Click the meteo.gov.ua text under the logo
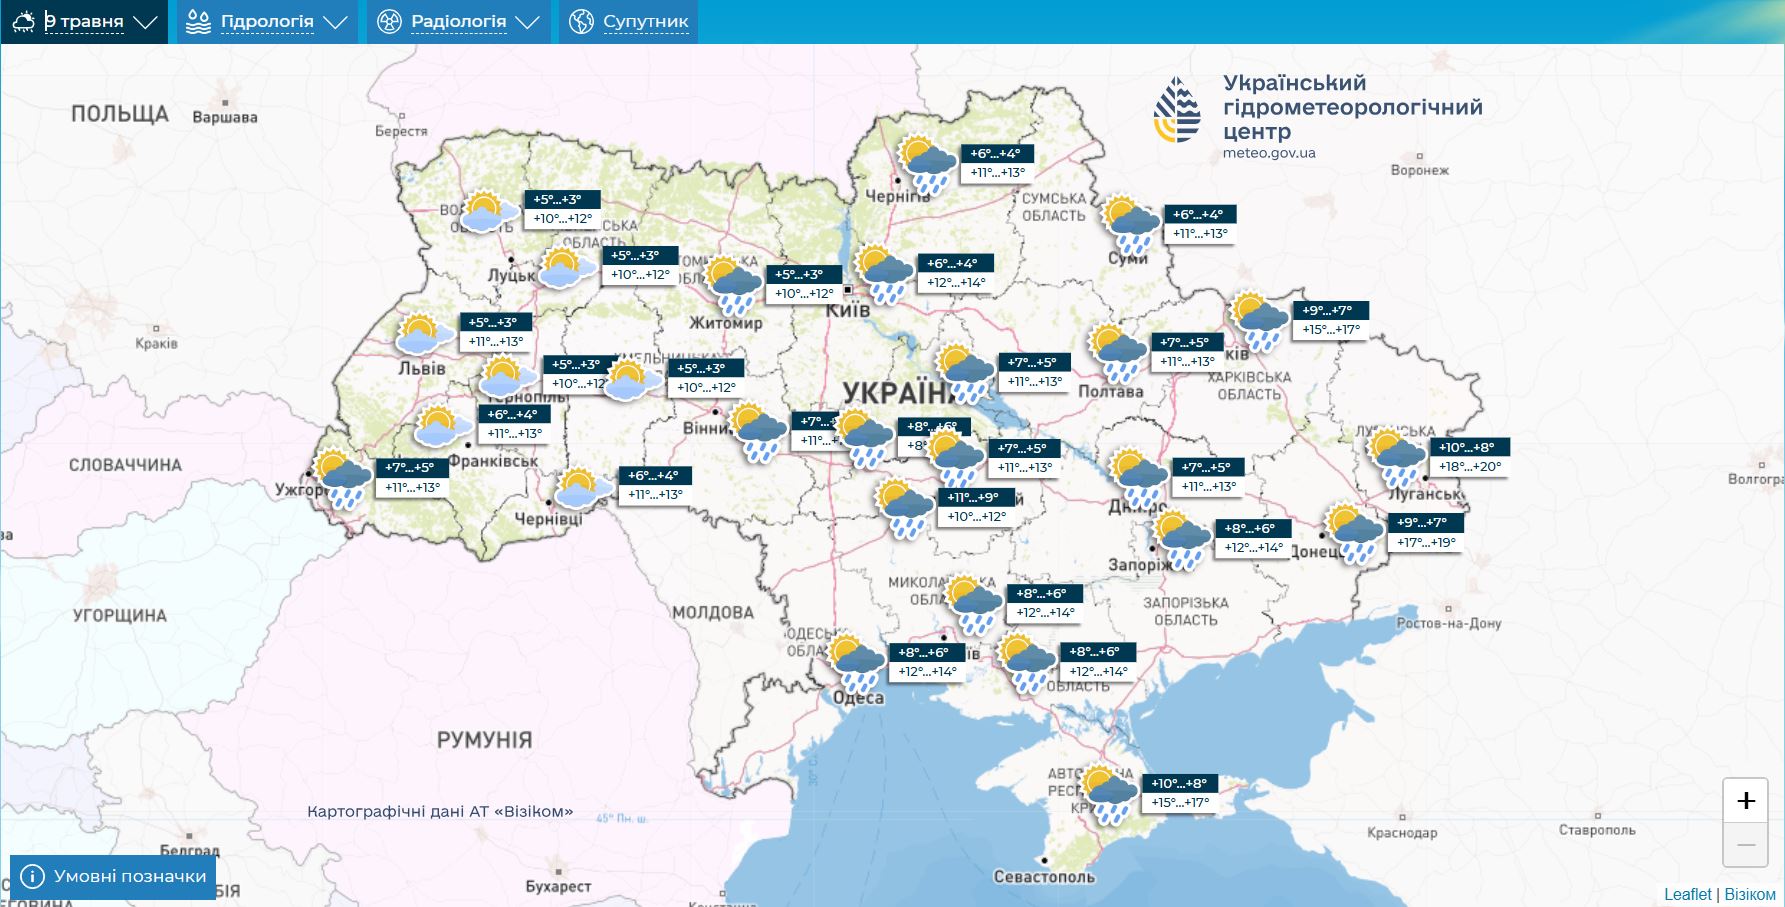The image size is (1785, 907). 1269,153
